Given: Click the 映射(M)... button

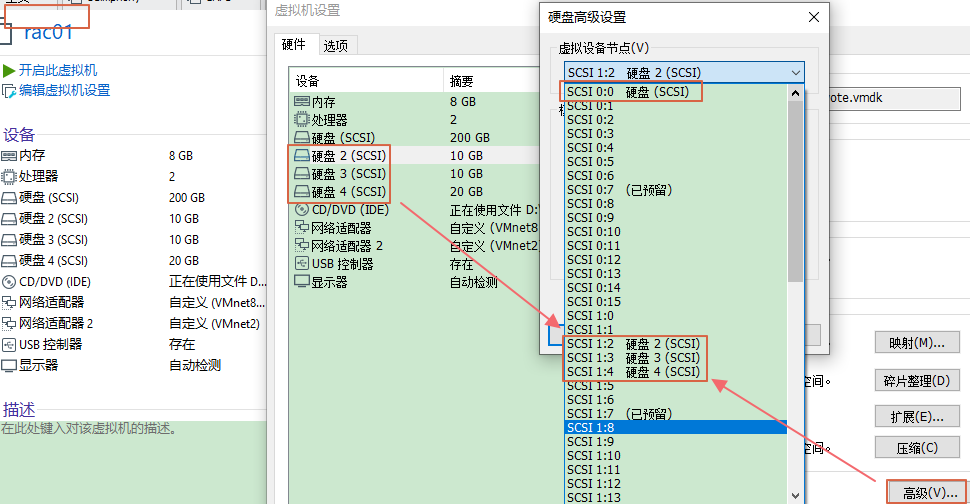Looking at the screenshot, I should 917,343.
